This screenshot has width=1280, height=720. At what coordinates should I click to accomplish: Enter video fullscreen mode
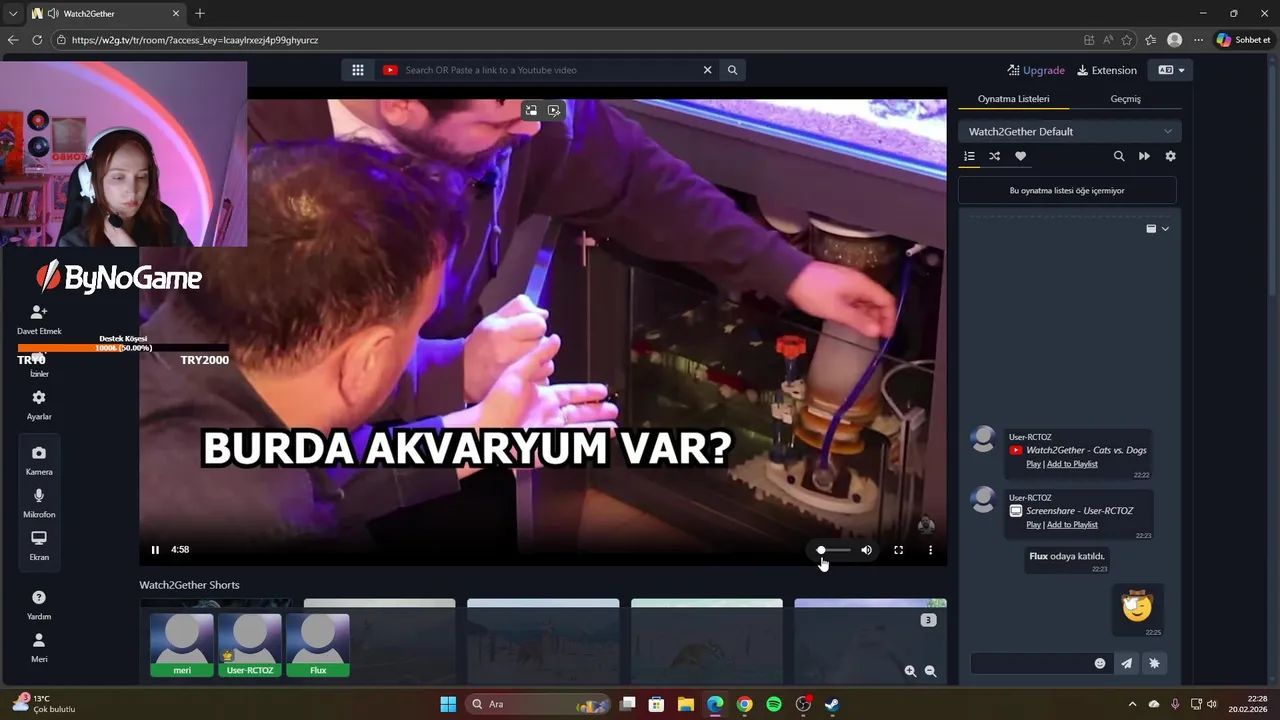pos(898,550)
